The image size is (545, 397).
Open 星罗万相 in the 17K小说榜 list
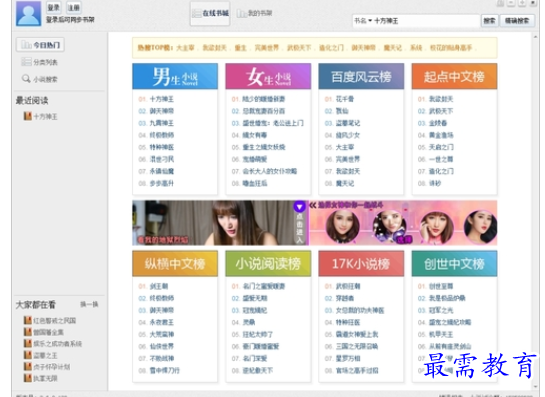click(348, 358)
